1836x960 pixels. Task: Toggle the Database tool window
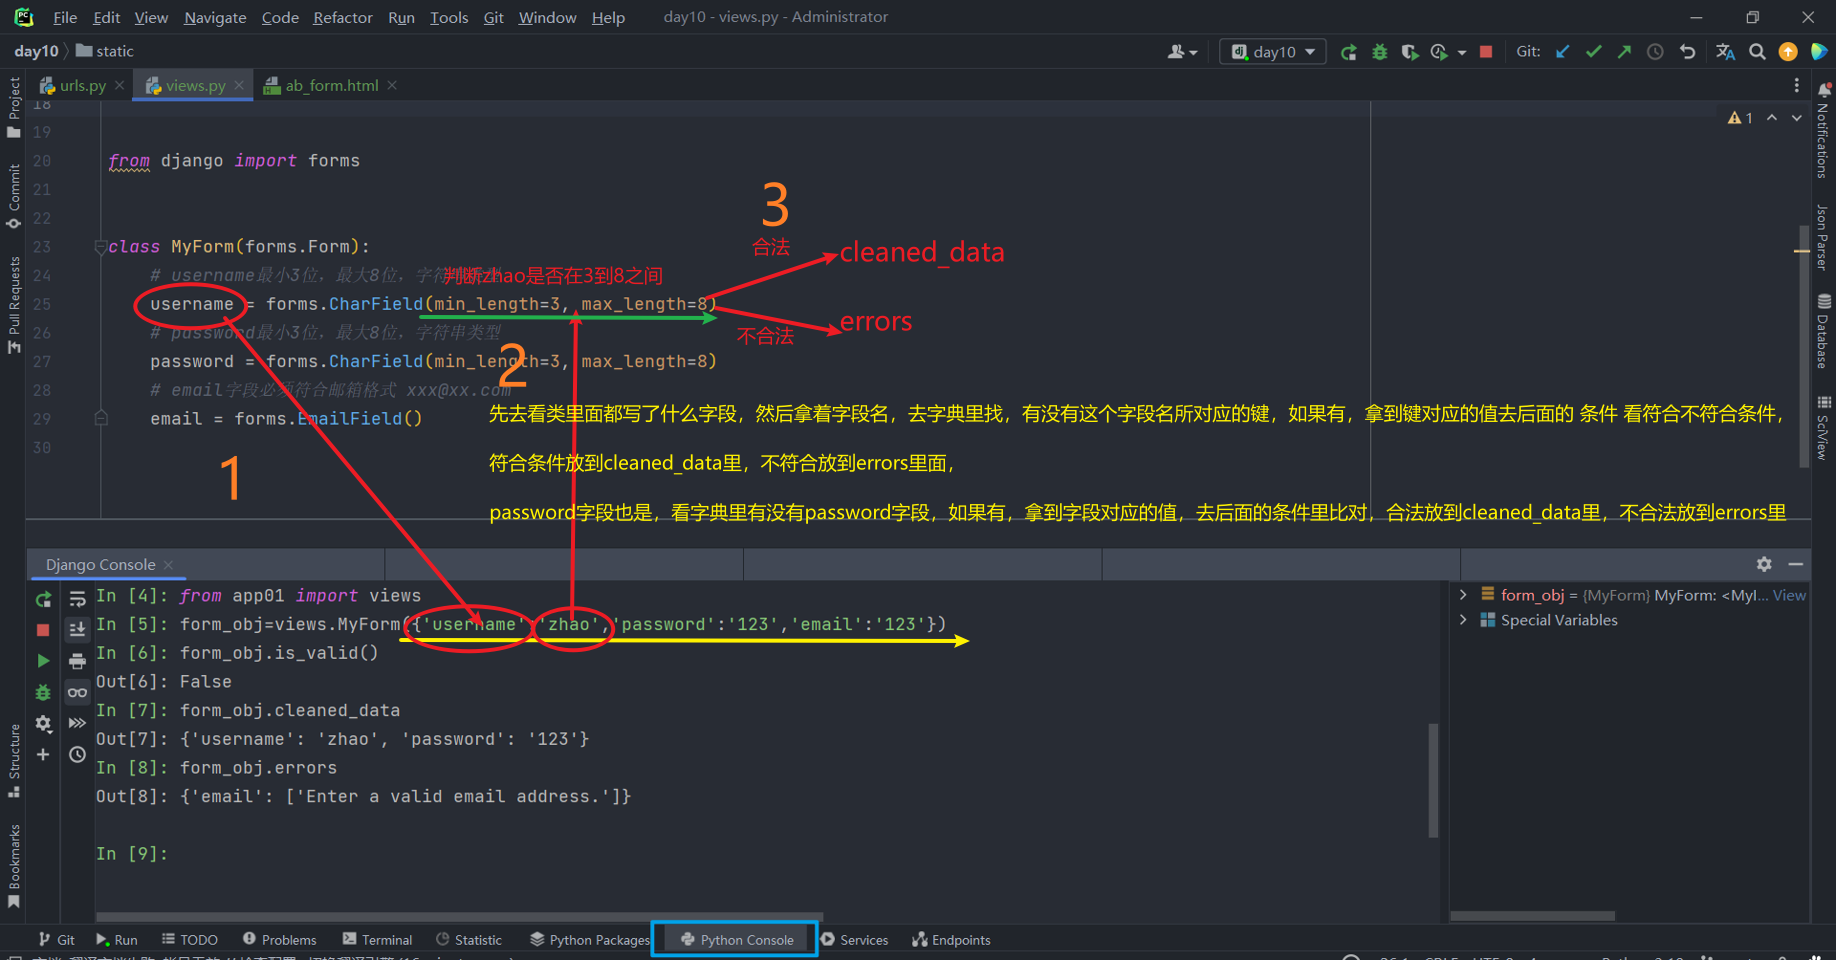tap(1823, 332)
